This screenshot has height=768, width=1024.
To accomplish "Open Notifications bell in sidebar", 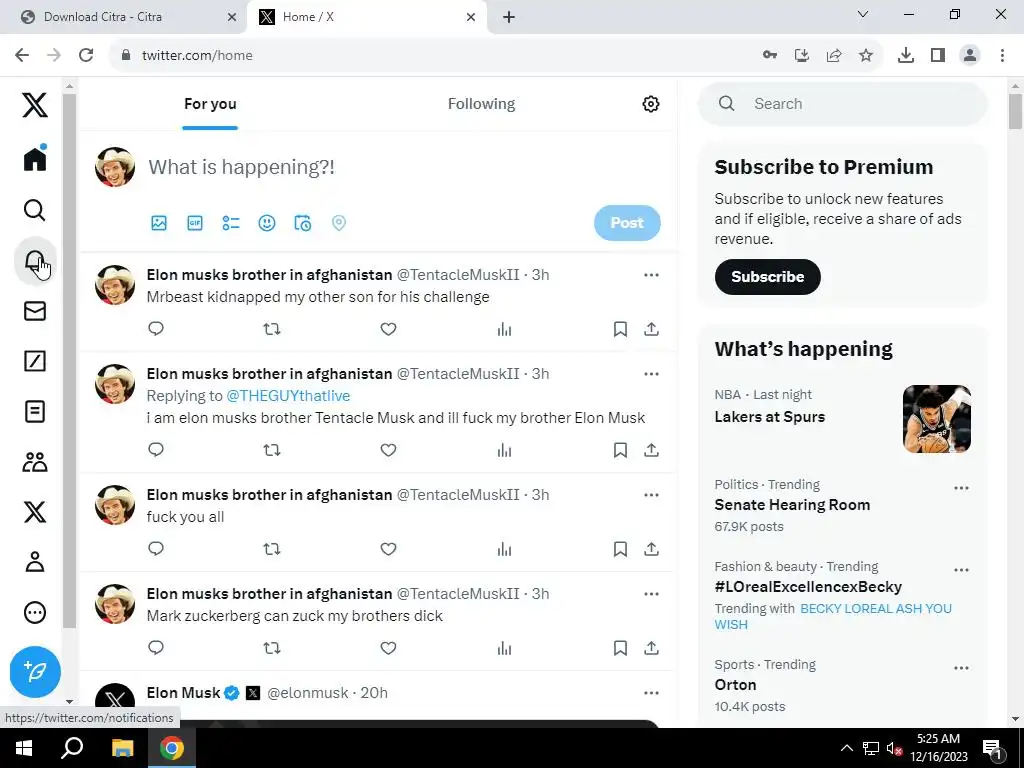I will coord(35,261).
